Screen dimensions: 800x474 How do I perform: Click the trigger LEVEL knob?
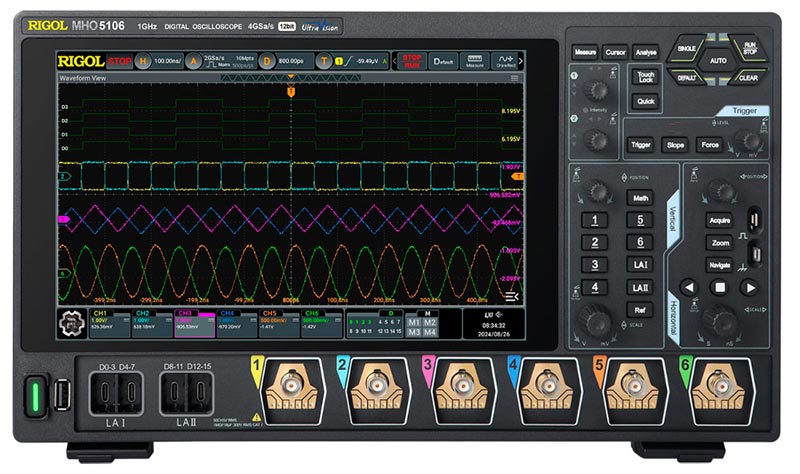point(749,141)
